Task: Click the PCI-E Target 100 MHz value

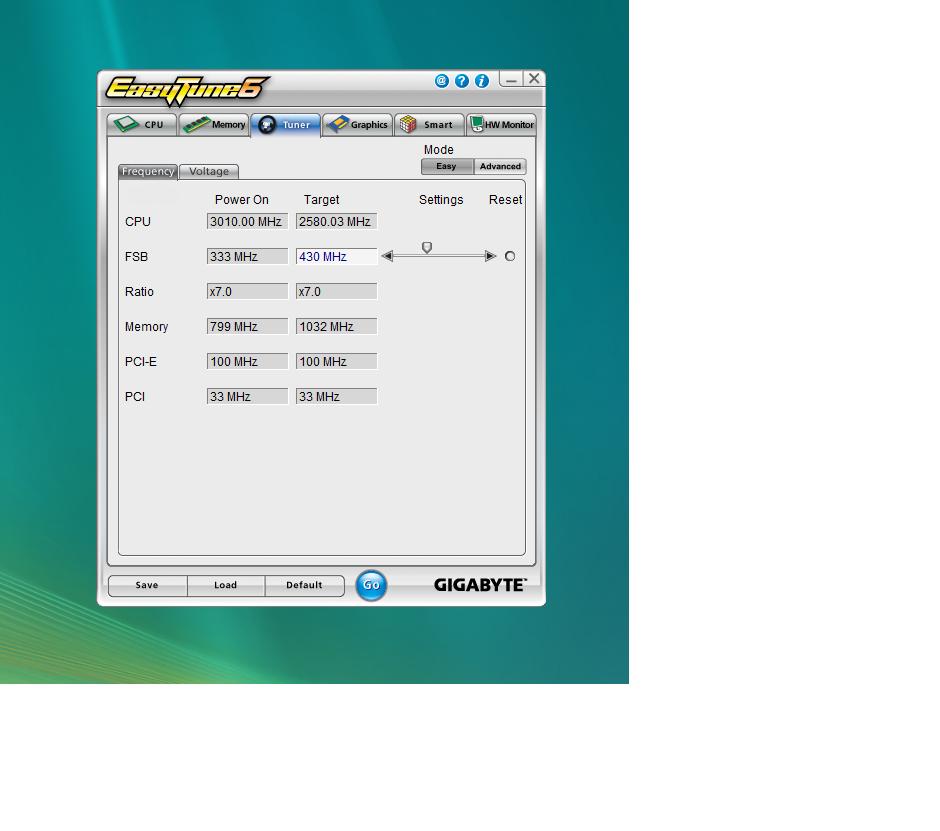Action: (336, 362)
